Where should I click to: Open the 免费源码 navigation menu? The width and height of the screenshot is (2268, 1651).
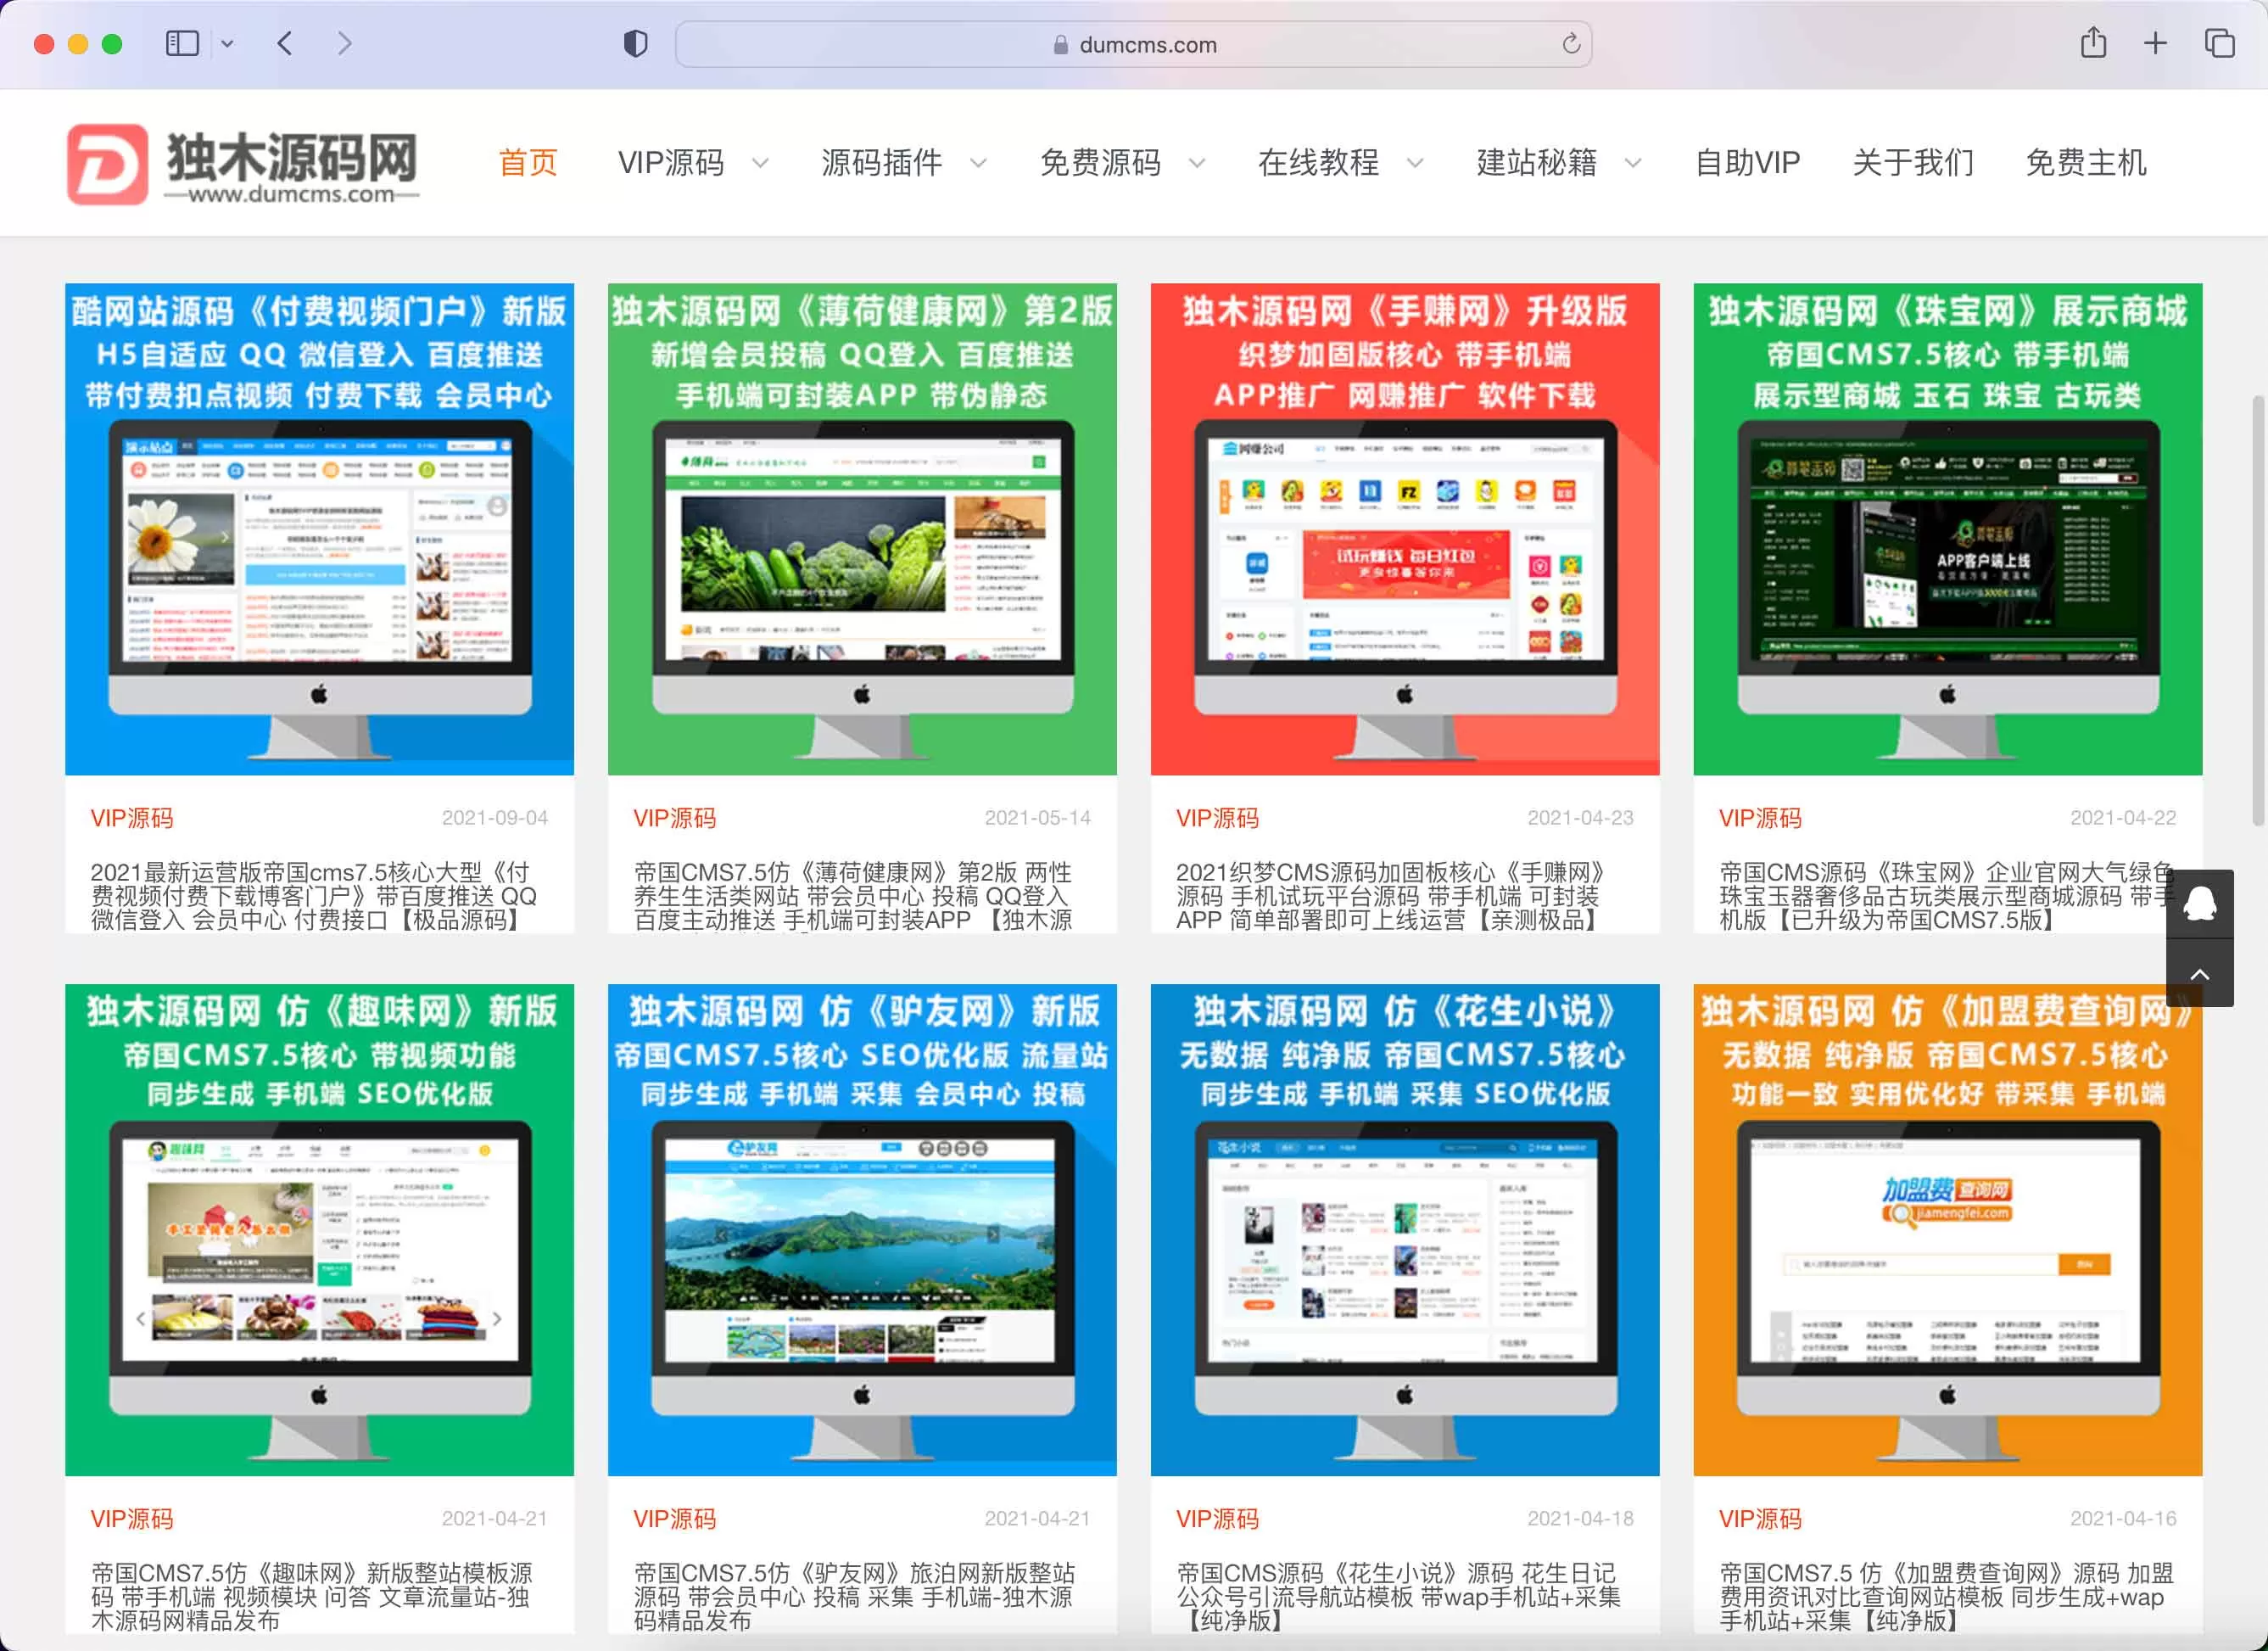pos(1100,162)
